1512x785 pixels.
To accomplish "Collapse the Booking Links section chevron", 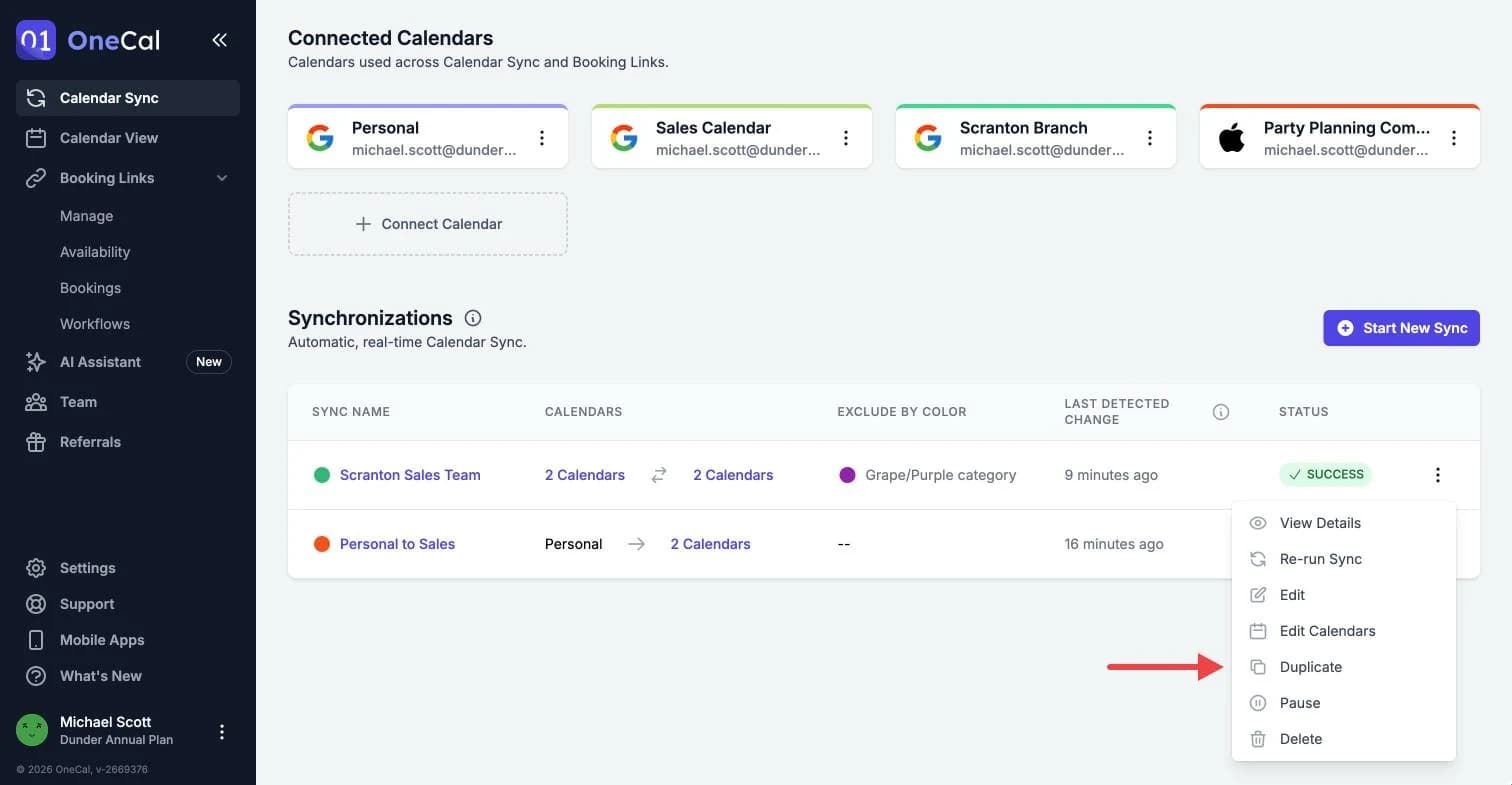I will [222, 178].
